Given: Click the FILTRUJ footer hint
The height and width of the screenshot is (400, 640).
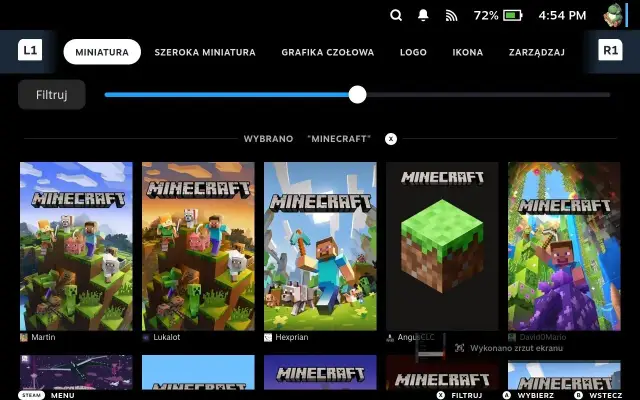Looking at the screenshot, I should [467, 395].
